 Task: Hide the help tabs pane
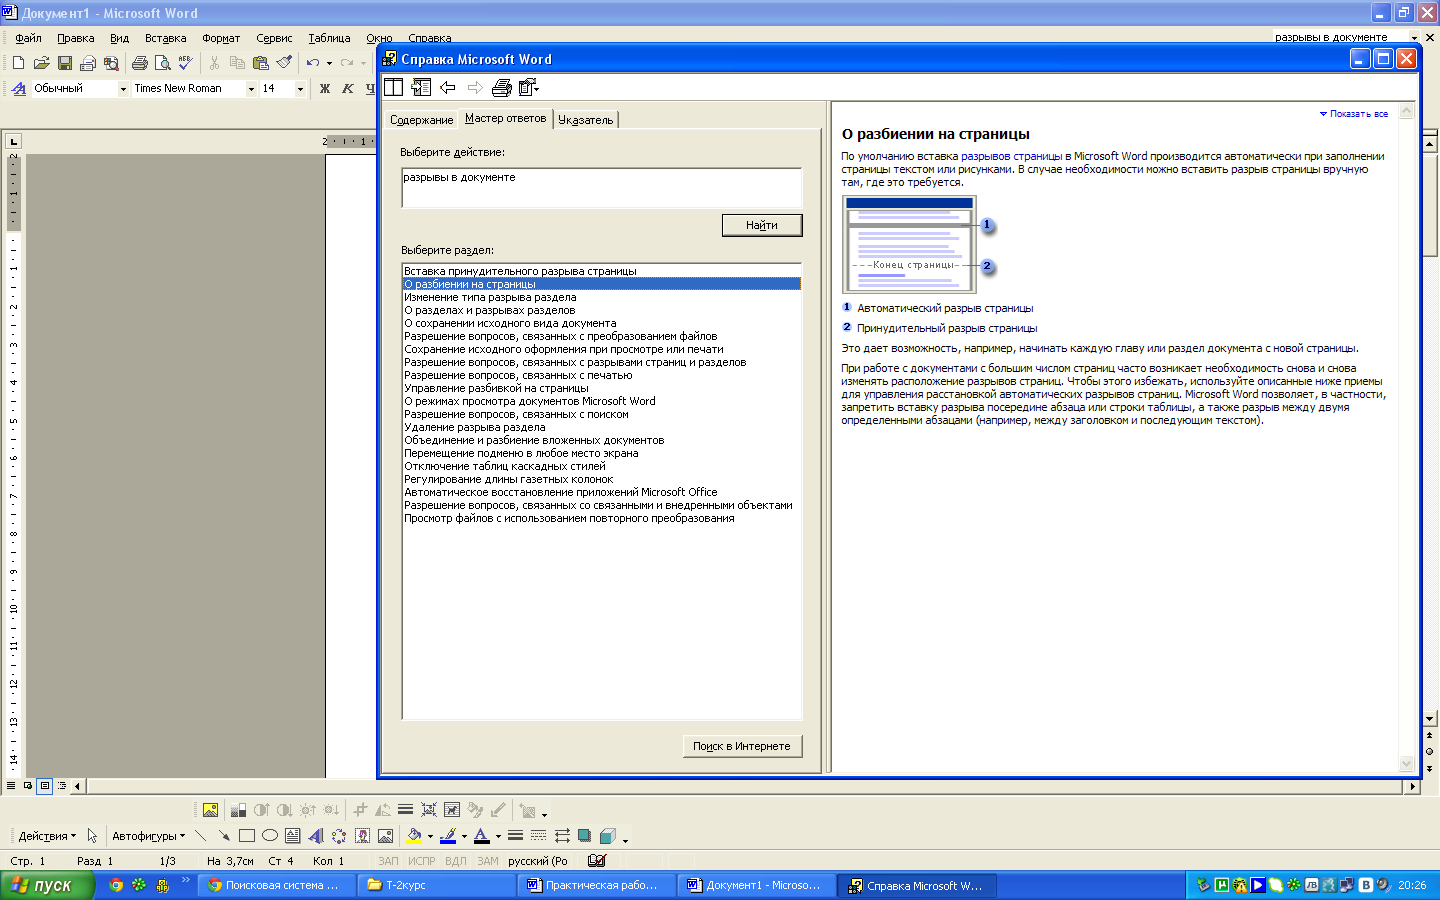click(421, 87)
